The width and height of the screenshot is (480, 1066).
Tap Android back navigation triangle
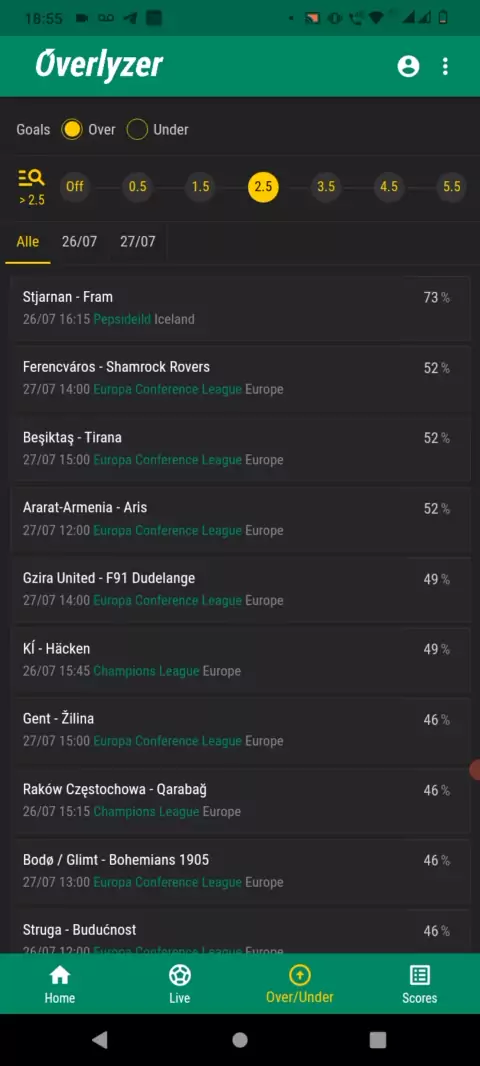[100, 1039]
